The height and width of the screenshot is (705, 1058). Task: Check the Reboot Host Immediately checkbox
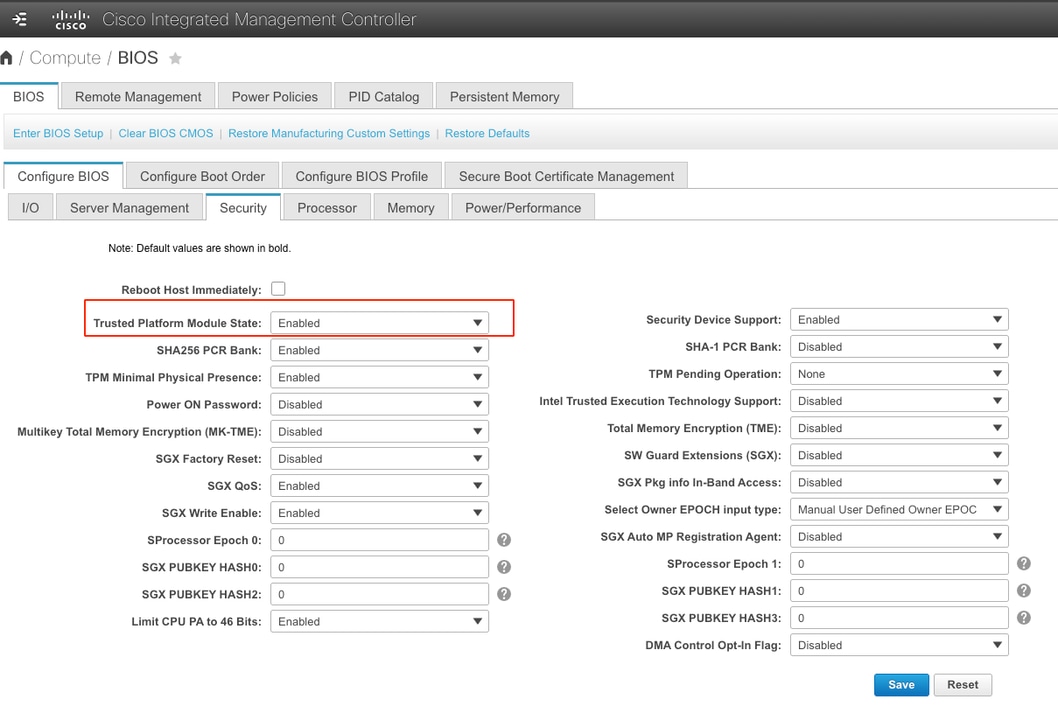tap(278, 289)
